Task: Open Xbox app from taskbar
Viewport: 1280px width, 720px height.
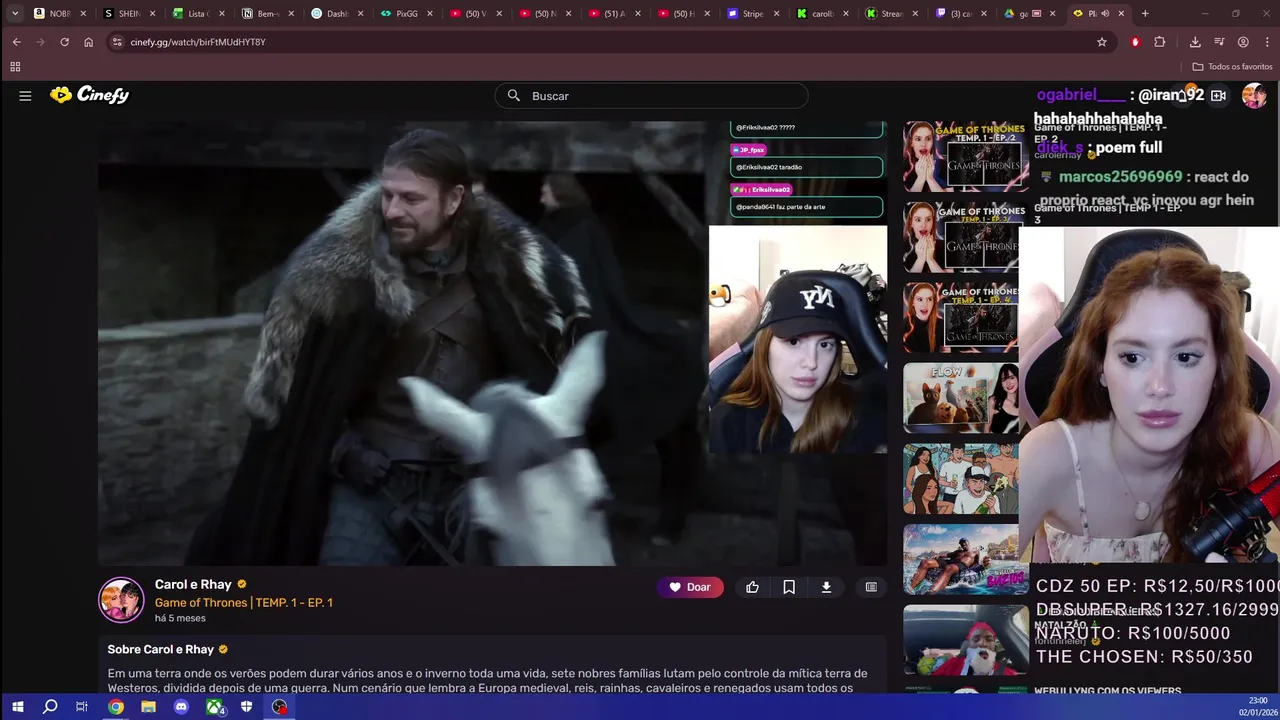Action: (214, 707)
